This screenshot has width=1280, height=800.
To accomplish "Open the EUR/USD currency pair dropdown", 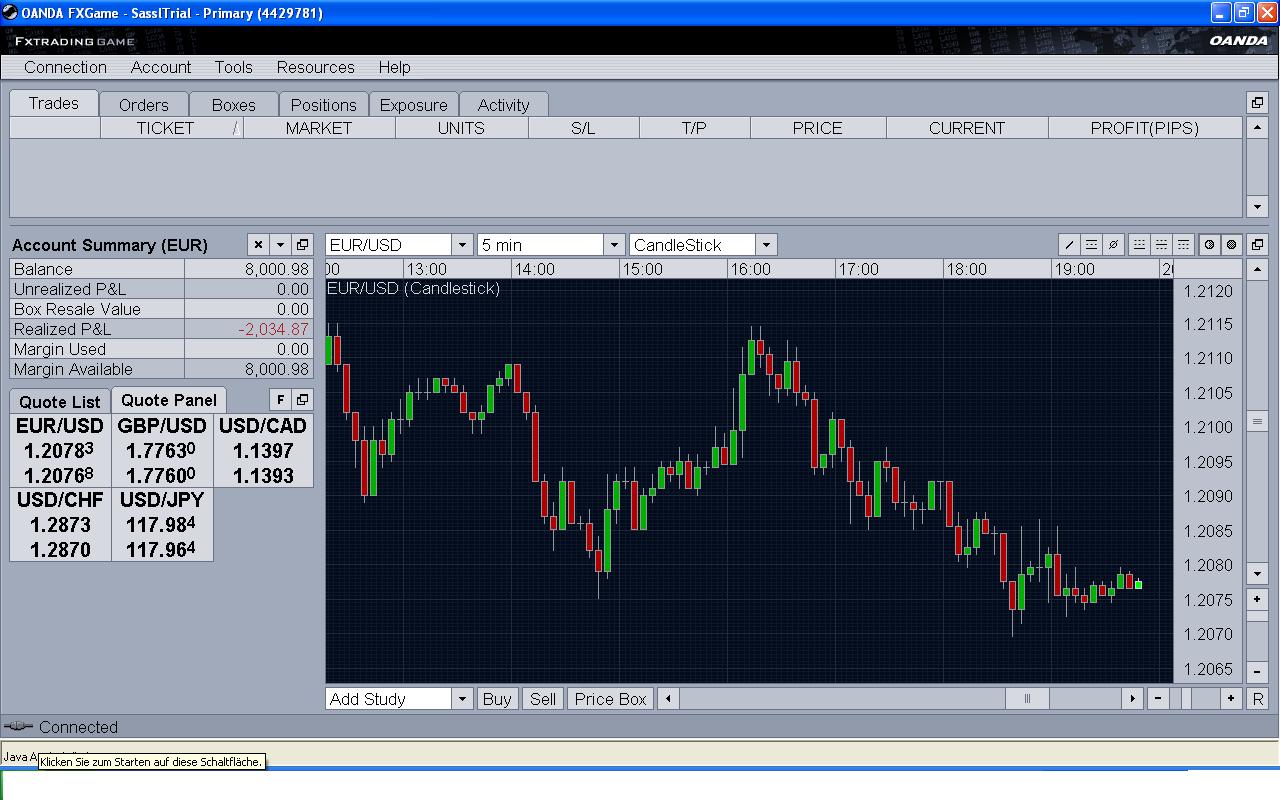I will point(462,245).
